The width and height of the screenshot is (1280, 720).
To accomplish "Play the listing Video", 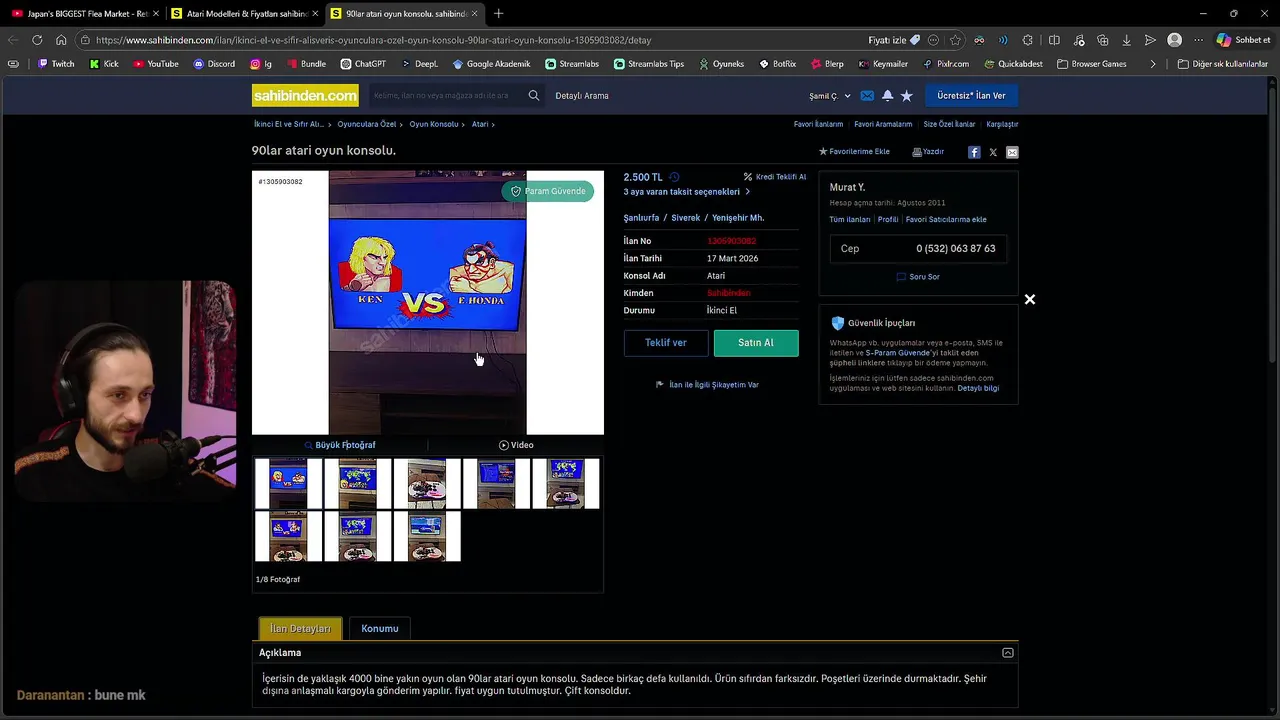I will [x=516, y=445].
